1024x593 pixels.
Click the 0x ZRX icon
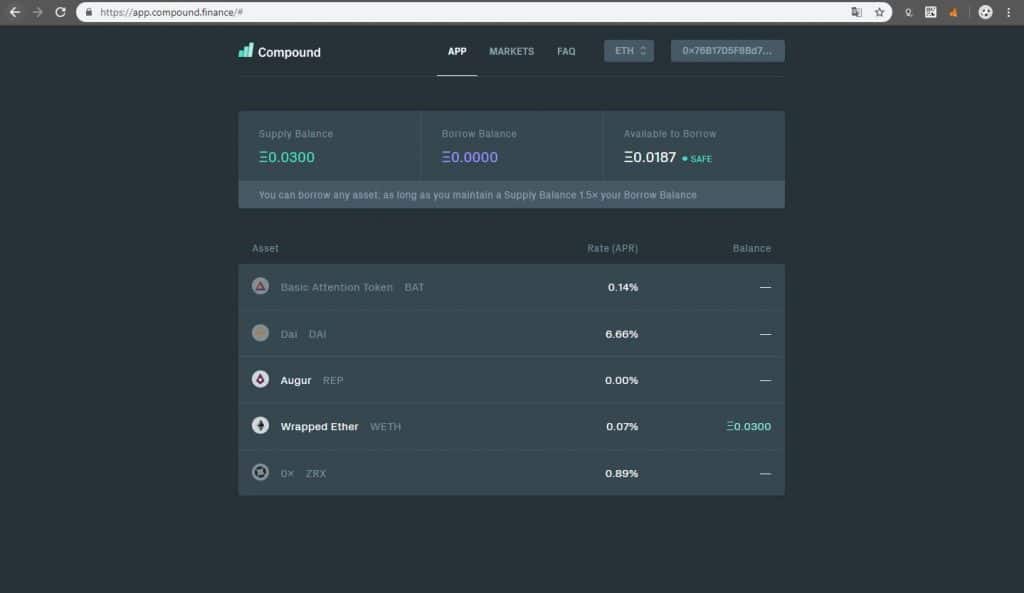(261, 472)
